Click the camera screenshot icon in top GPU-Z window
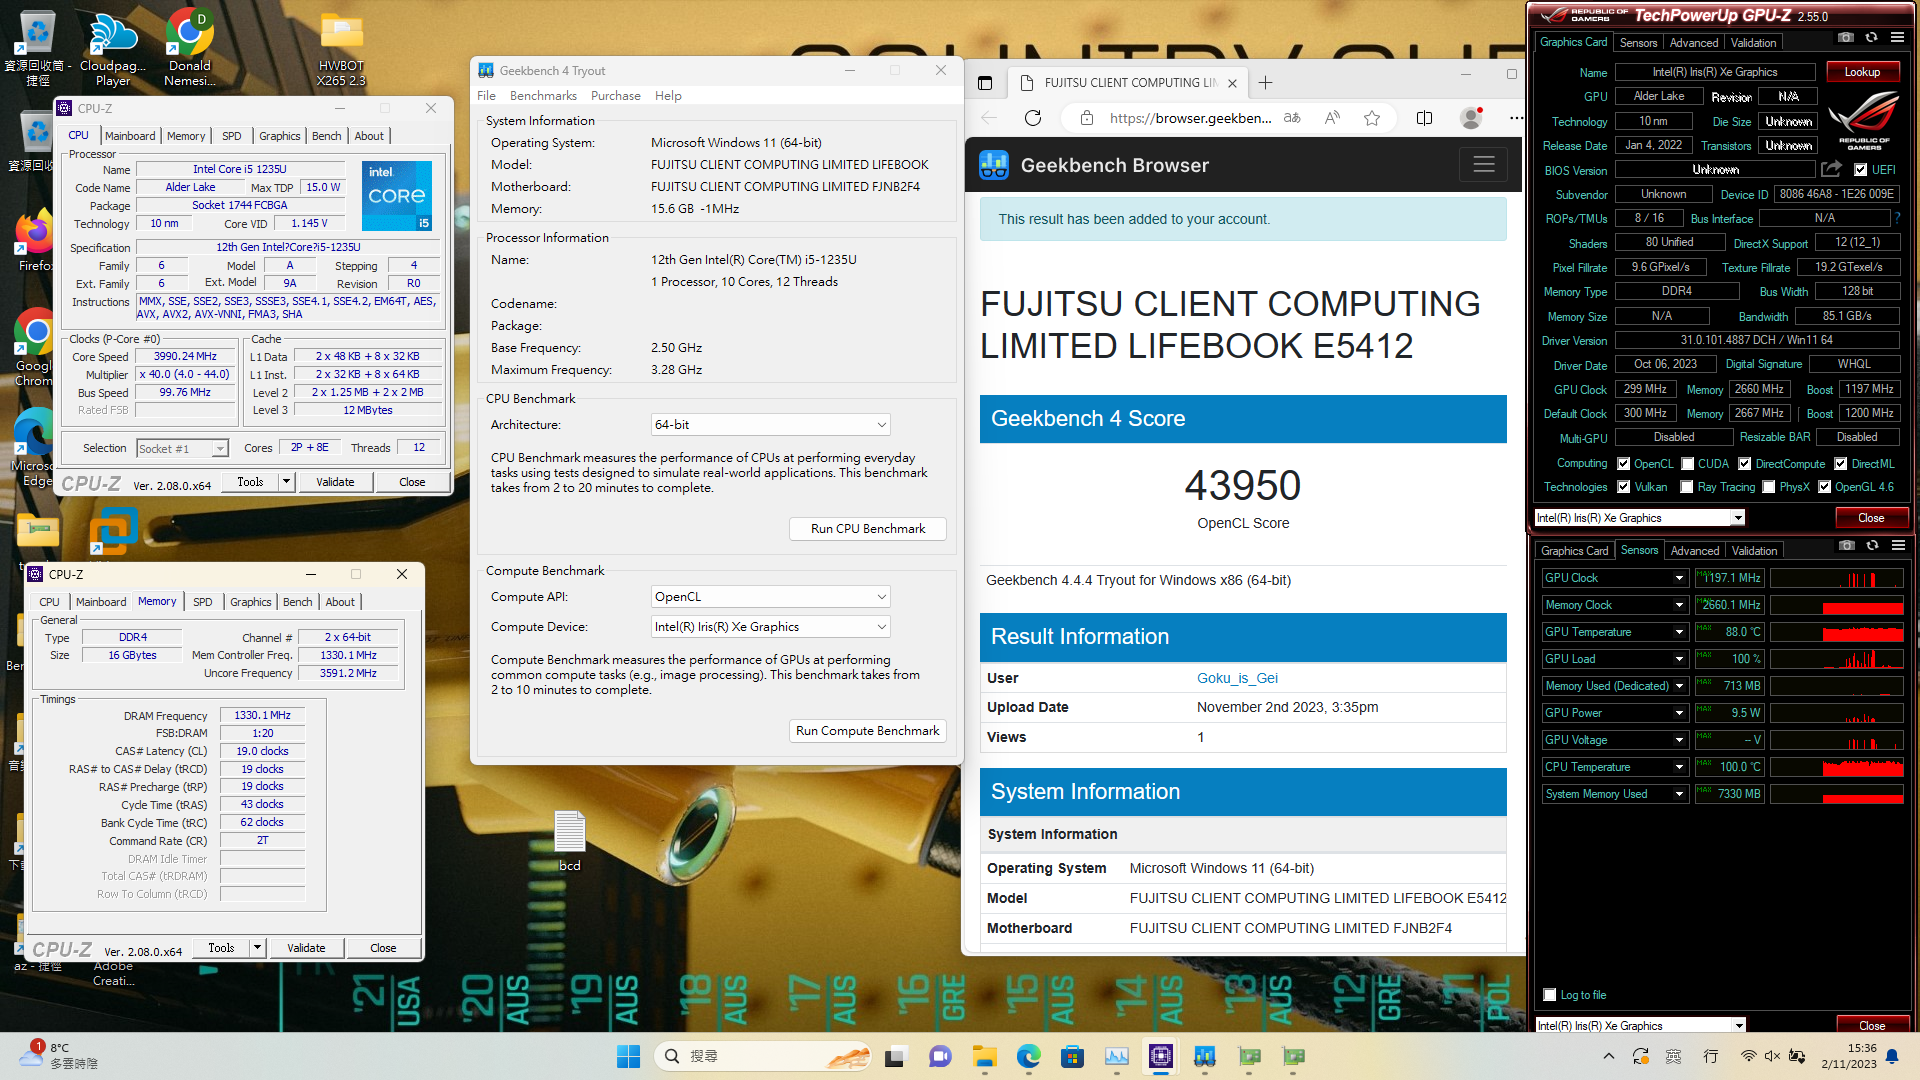This screenshot has width=1920, height=1080. (1846, 38)
